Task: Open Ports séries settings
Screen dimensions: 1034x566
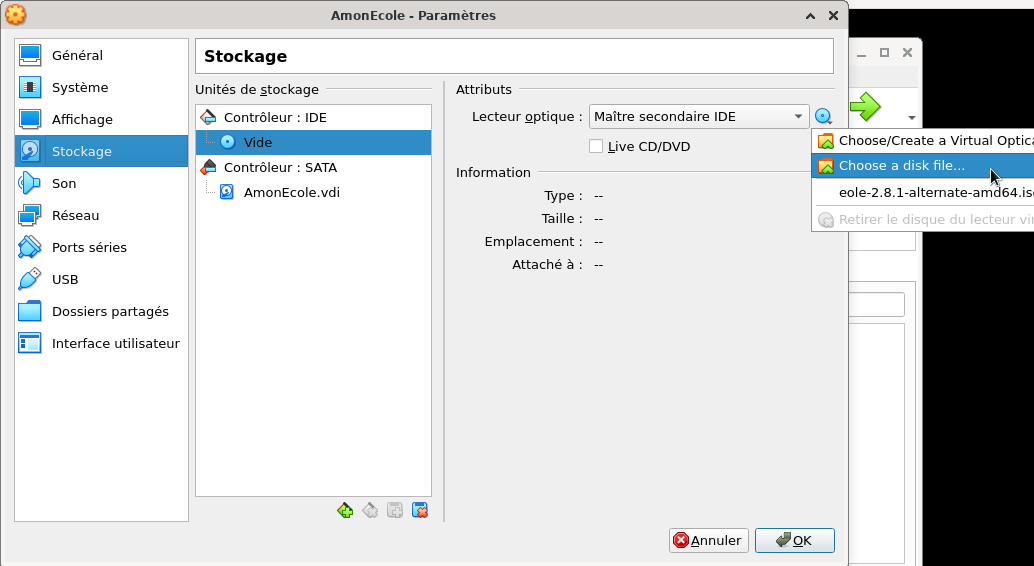Action: point(102,247)
